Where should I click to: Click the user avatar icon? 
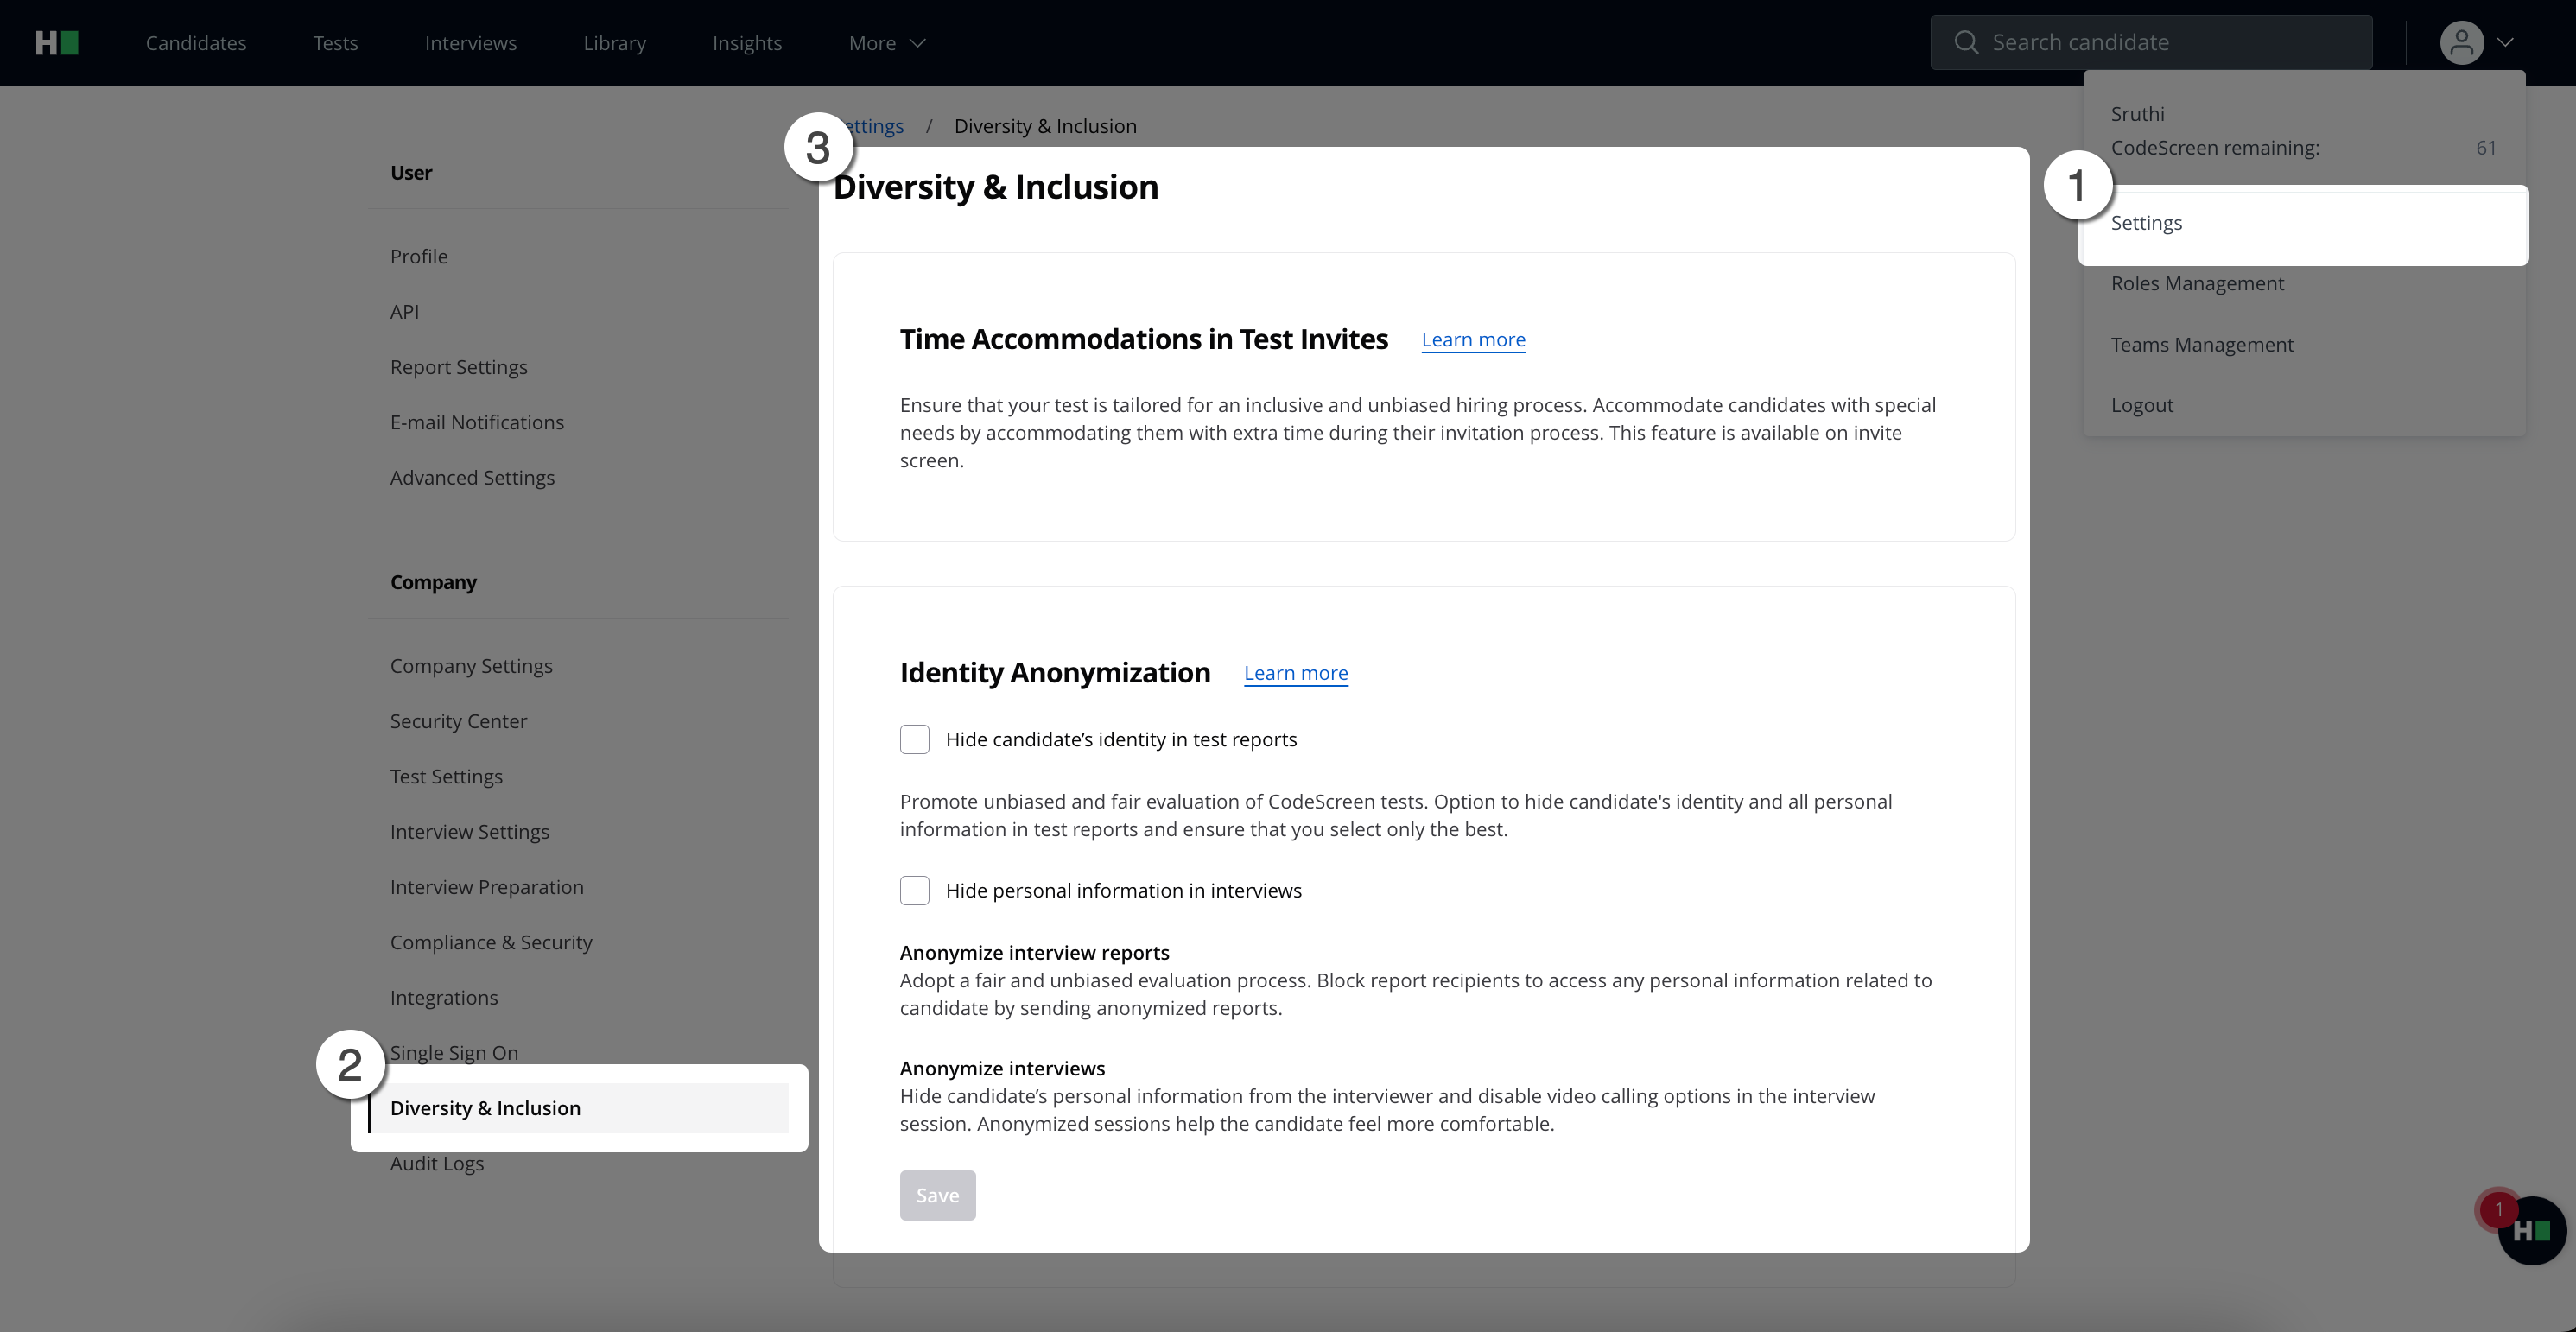[x=2461, y=43]
